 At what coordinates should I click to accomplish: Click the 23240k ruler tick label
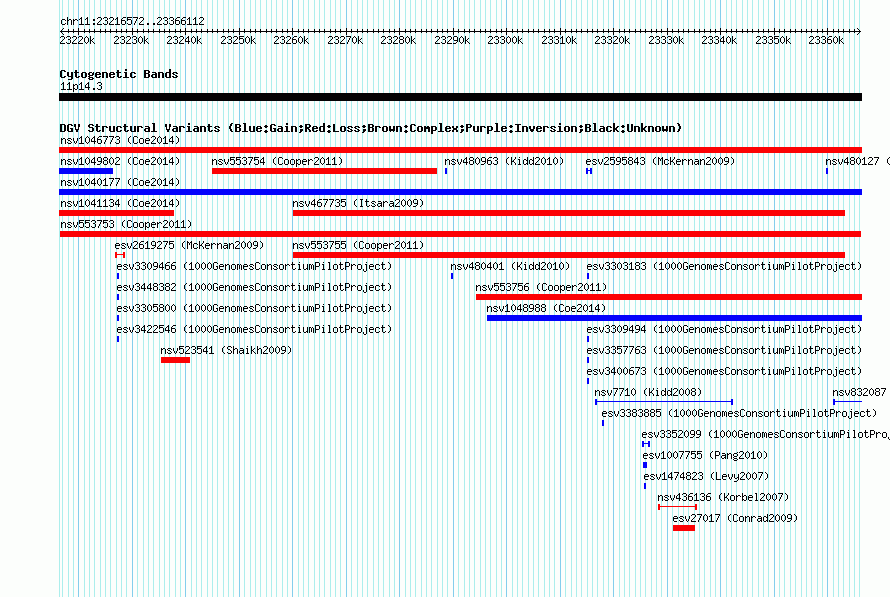[184, 40]
